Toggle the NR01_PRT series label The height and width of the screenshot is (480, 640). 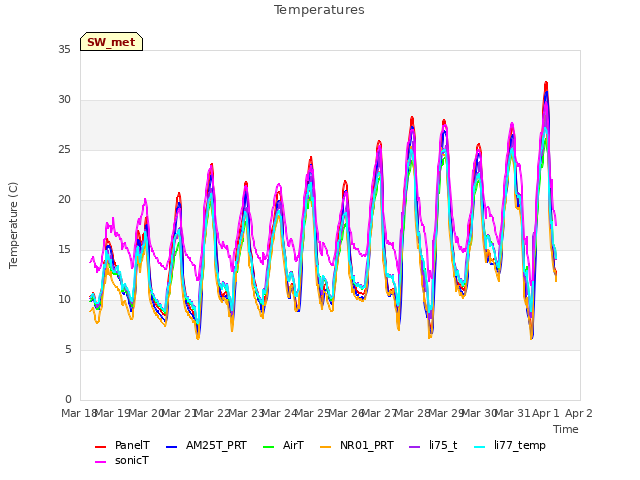(367, 445)
